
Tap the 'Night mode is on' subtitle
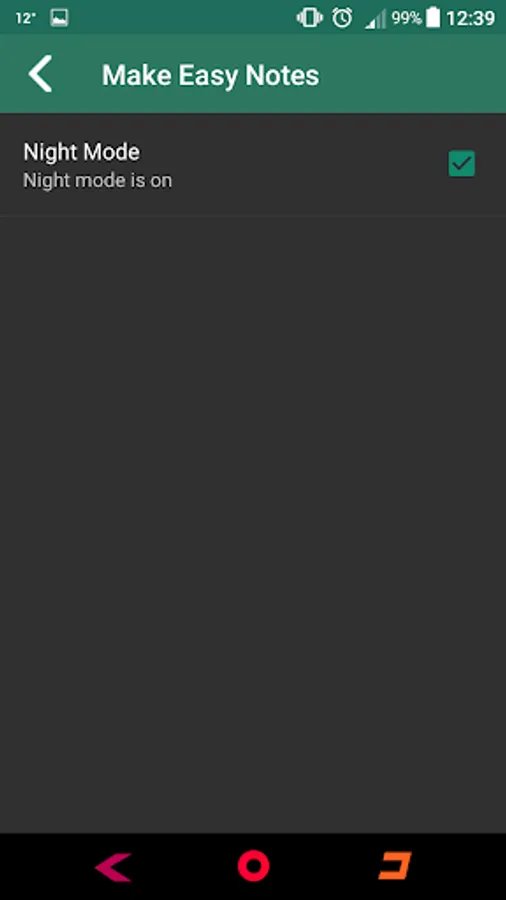[98, 181]
